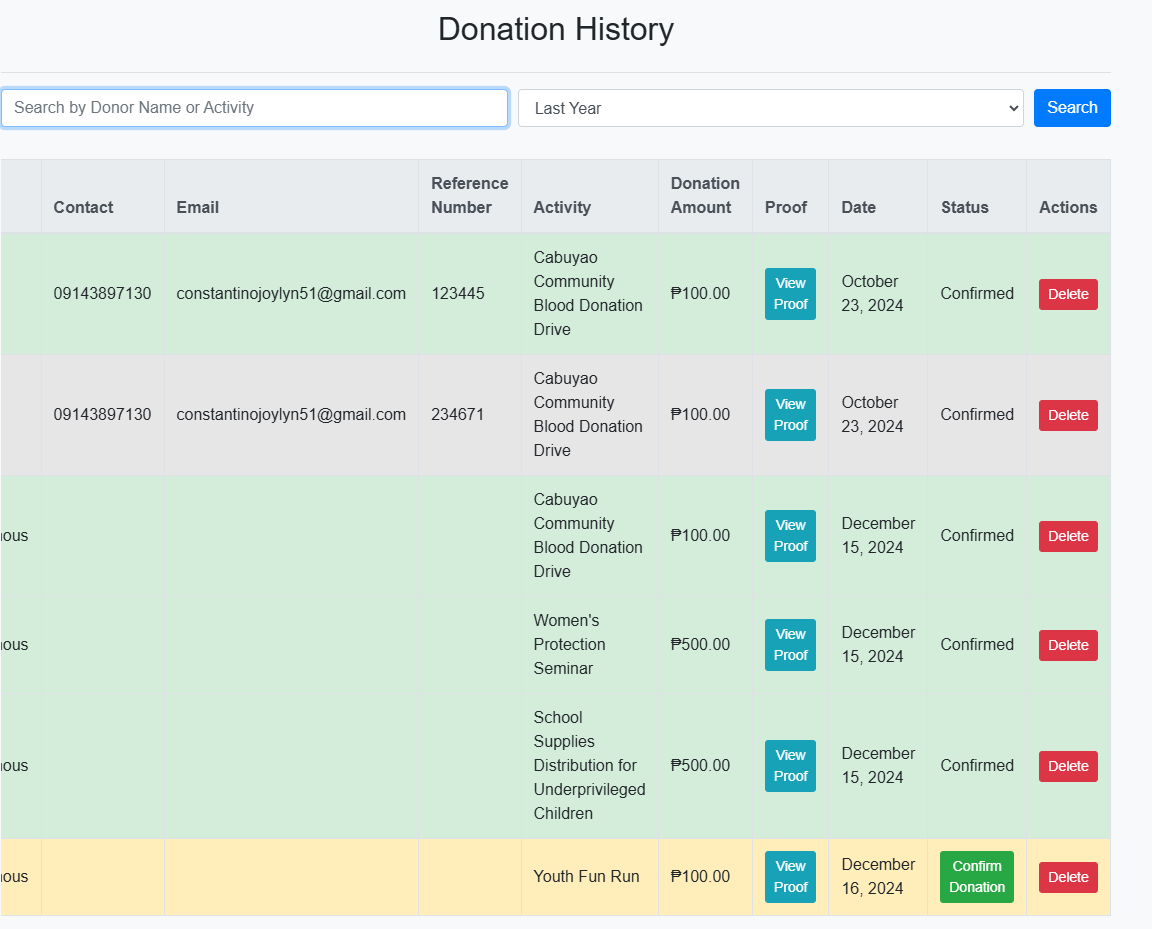View Proof for reference number 234671
The width and height of the screenshot is (1152, 929).
791,415
